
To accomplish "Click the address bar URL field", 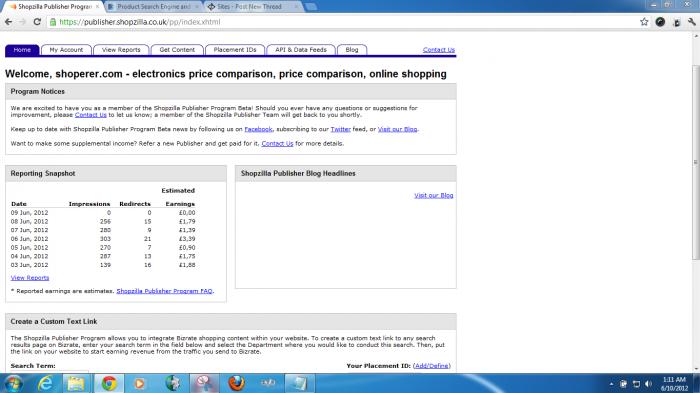I will coord(344,22).
